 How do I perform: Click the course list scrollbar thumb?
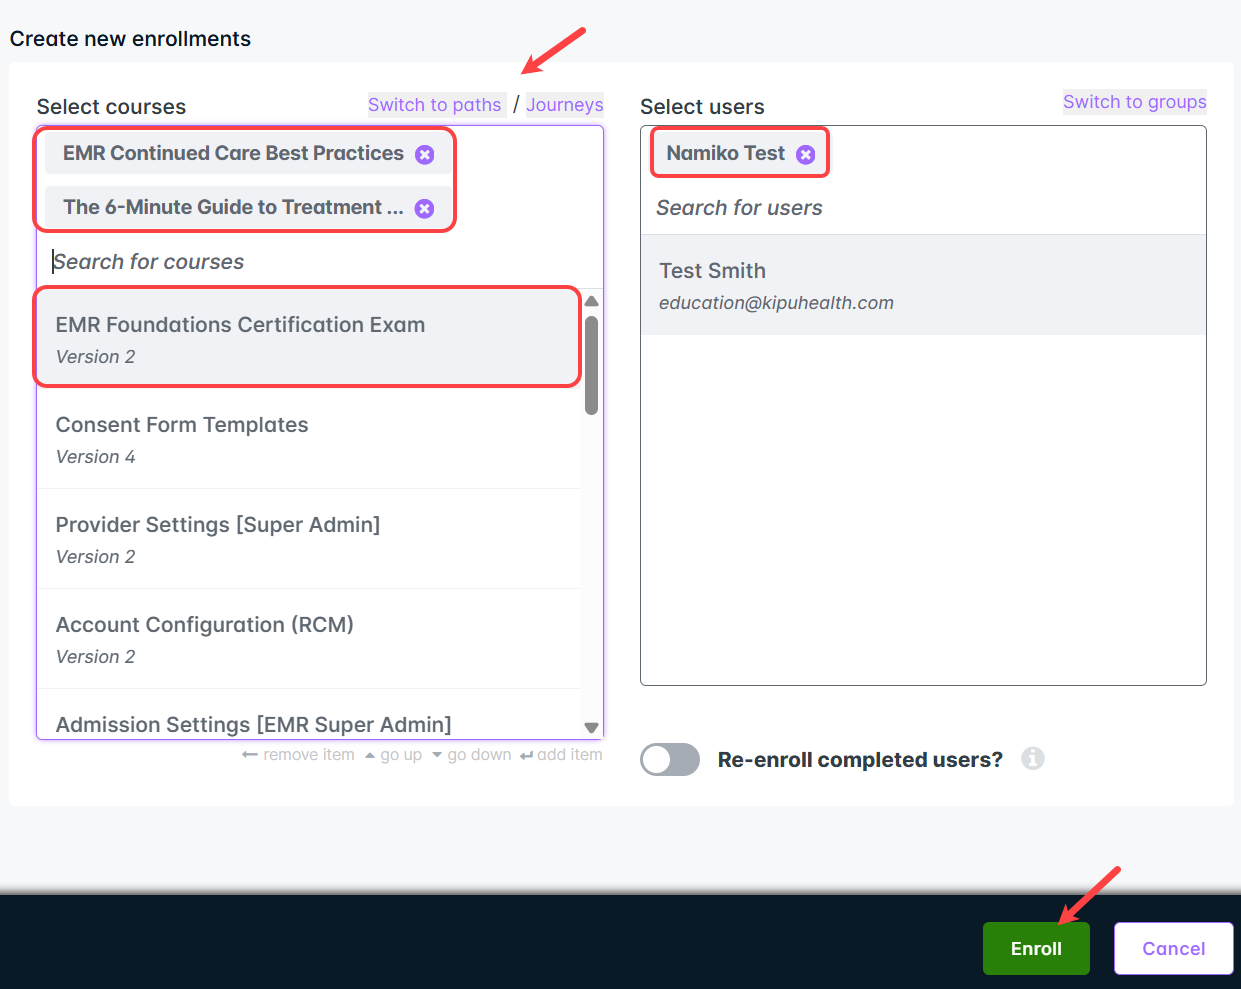click(591, 365)
